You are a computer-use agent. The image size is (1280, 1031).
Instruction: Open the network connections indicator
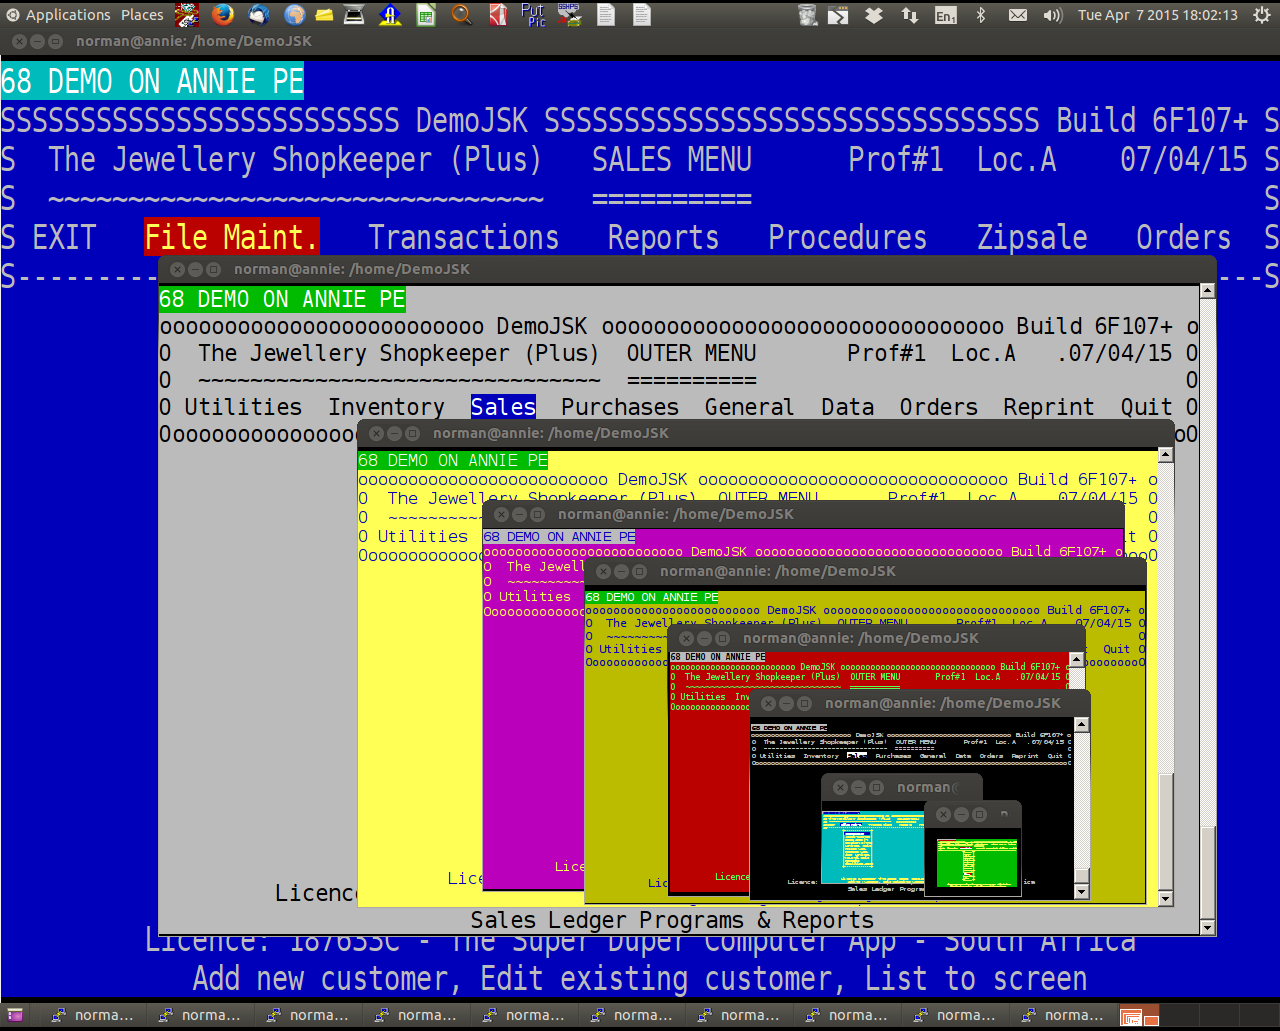[x=909, y=15]
